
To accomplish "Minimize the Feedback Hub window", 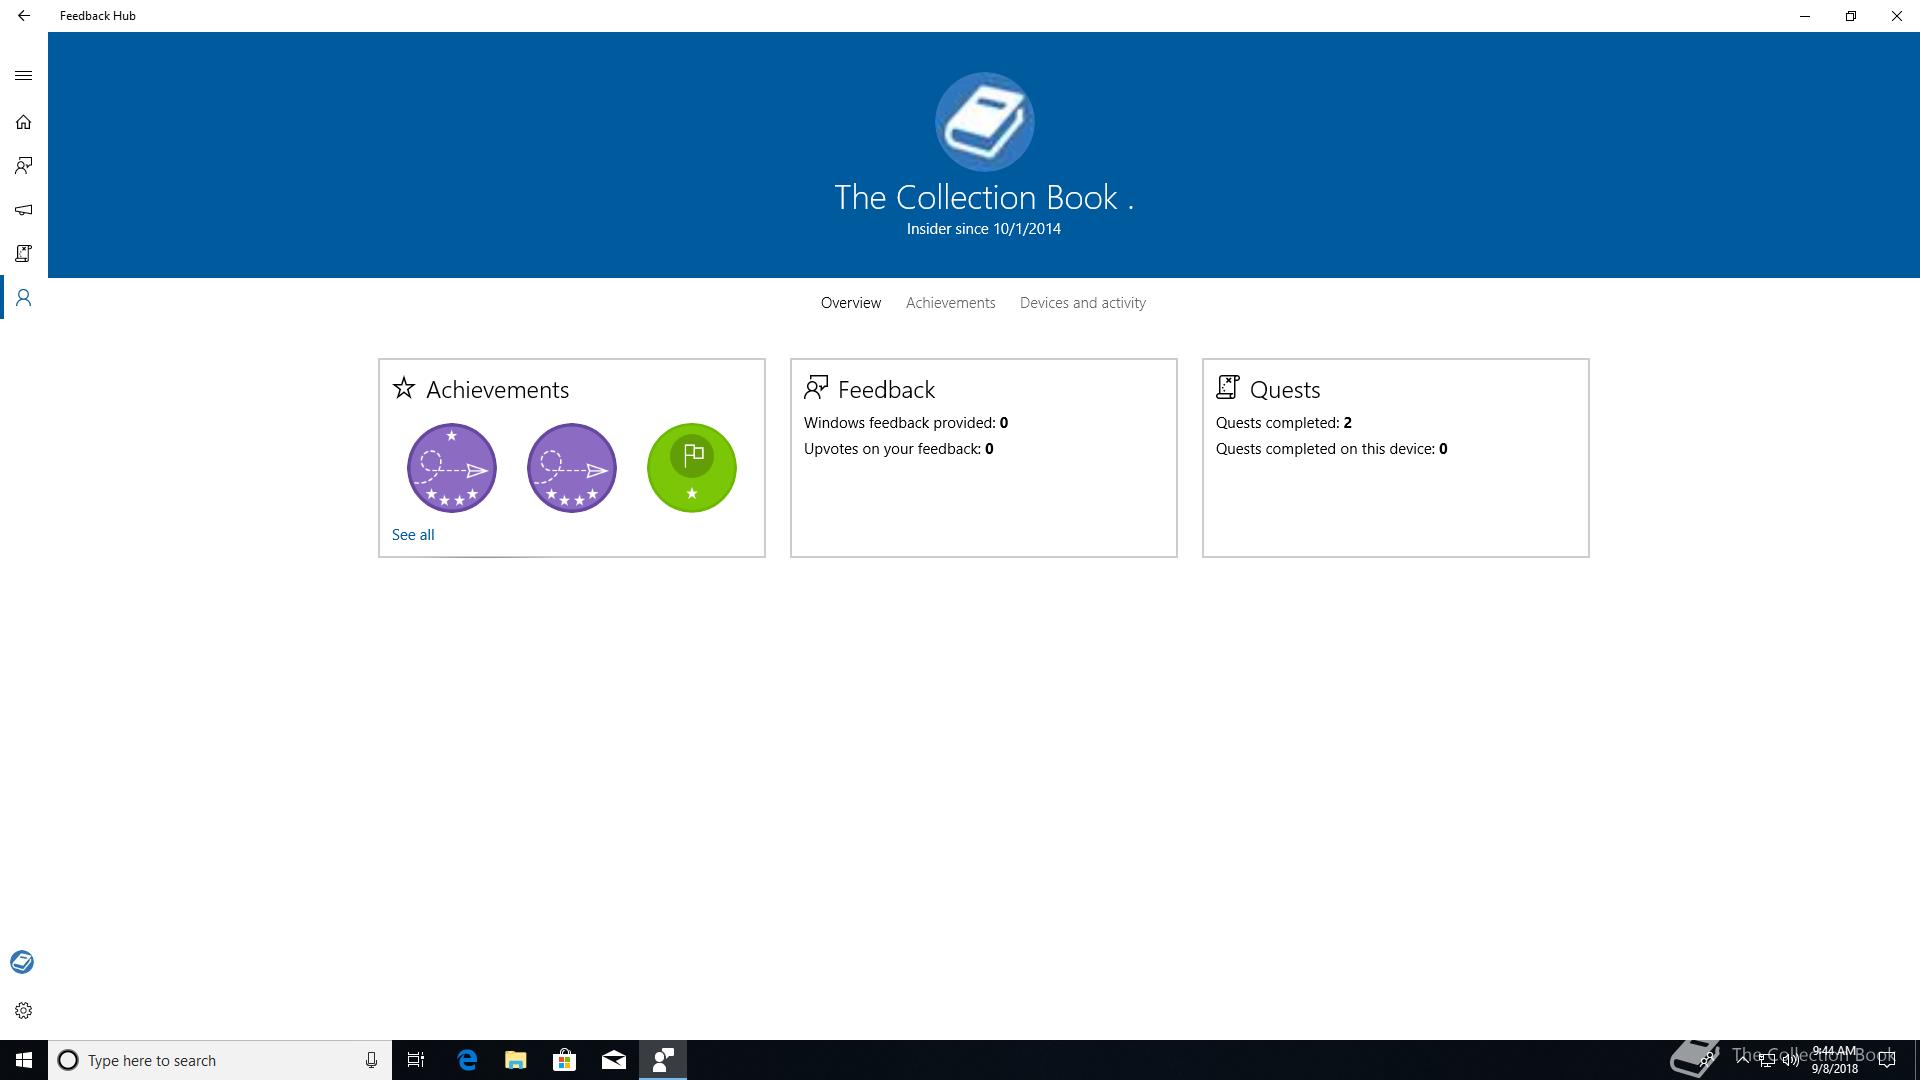I will (x=1805, y=16).
